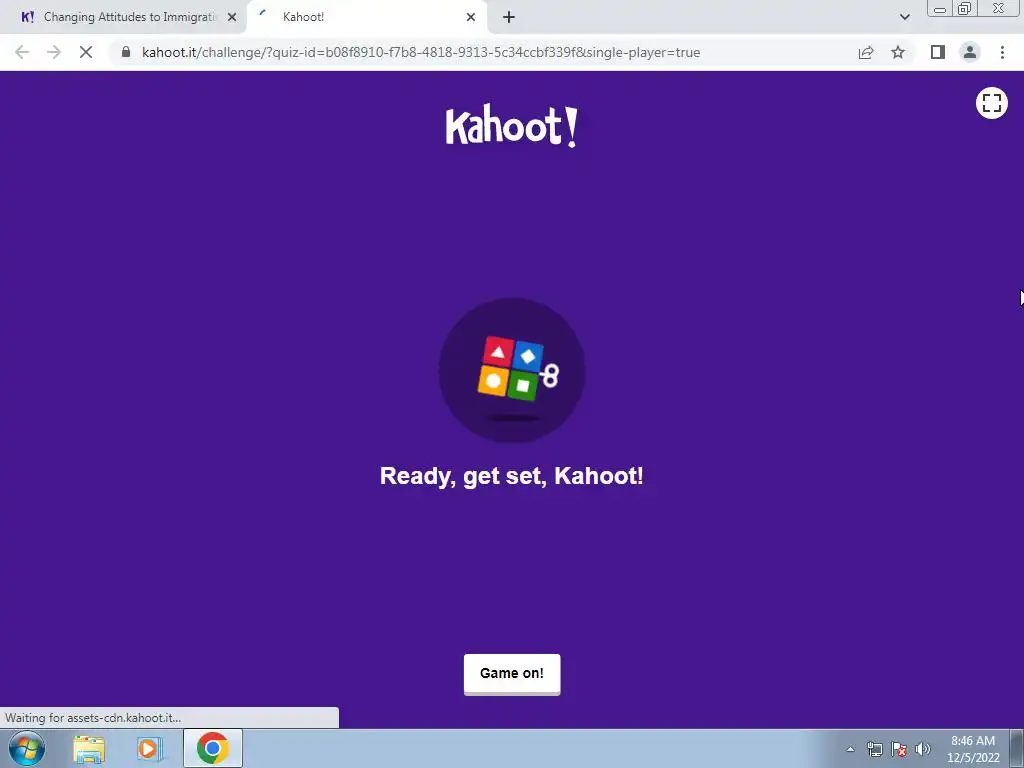Start the quiz with Game on! button
The width and height of the screenshot is (1024, 768).
coord(512,673)
